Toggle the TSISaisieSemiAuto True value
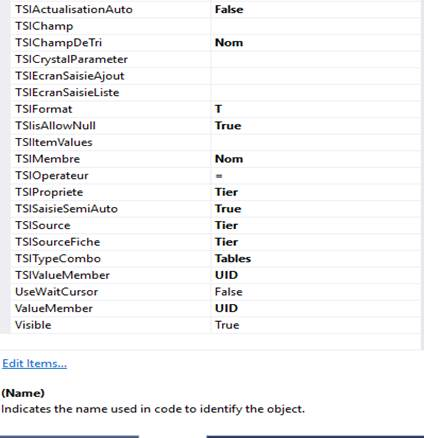 (228, 209)
